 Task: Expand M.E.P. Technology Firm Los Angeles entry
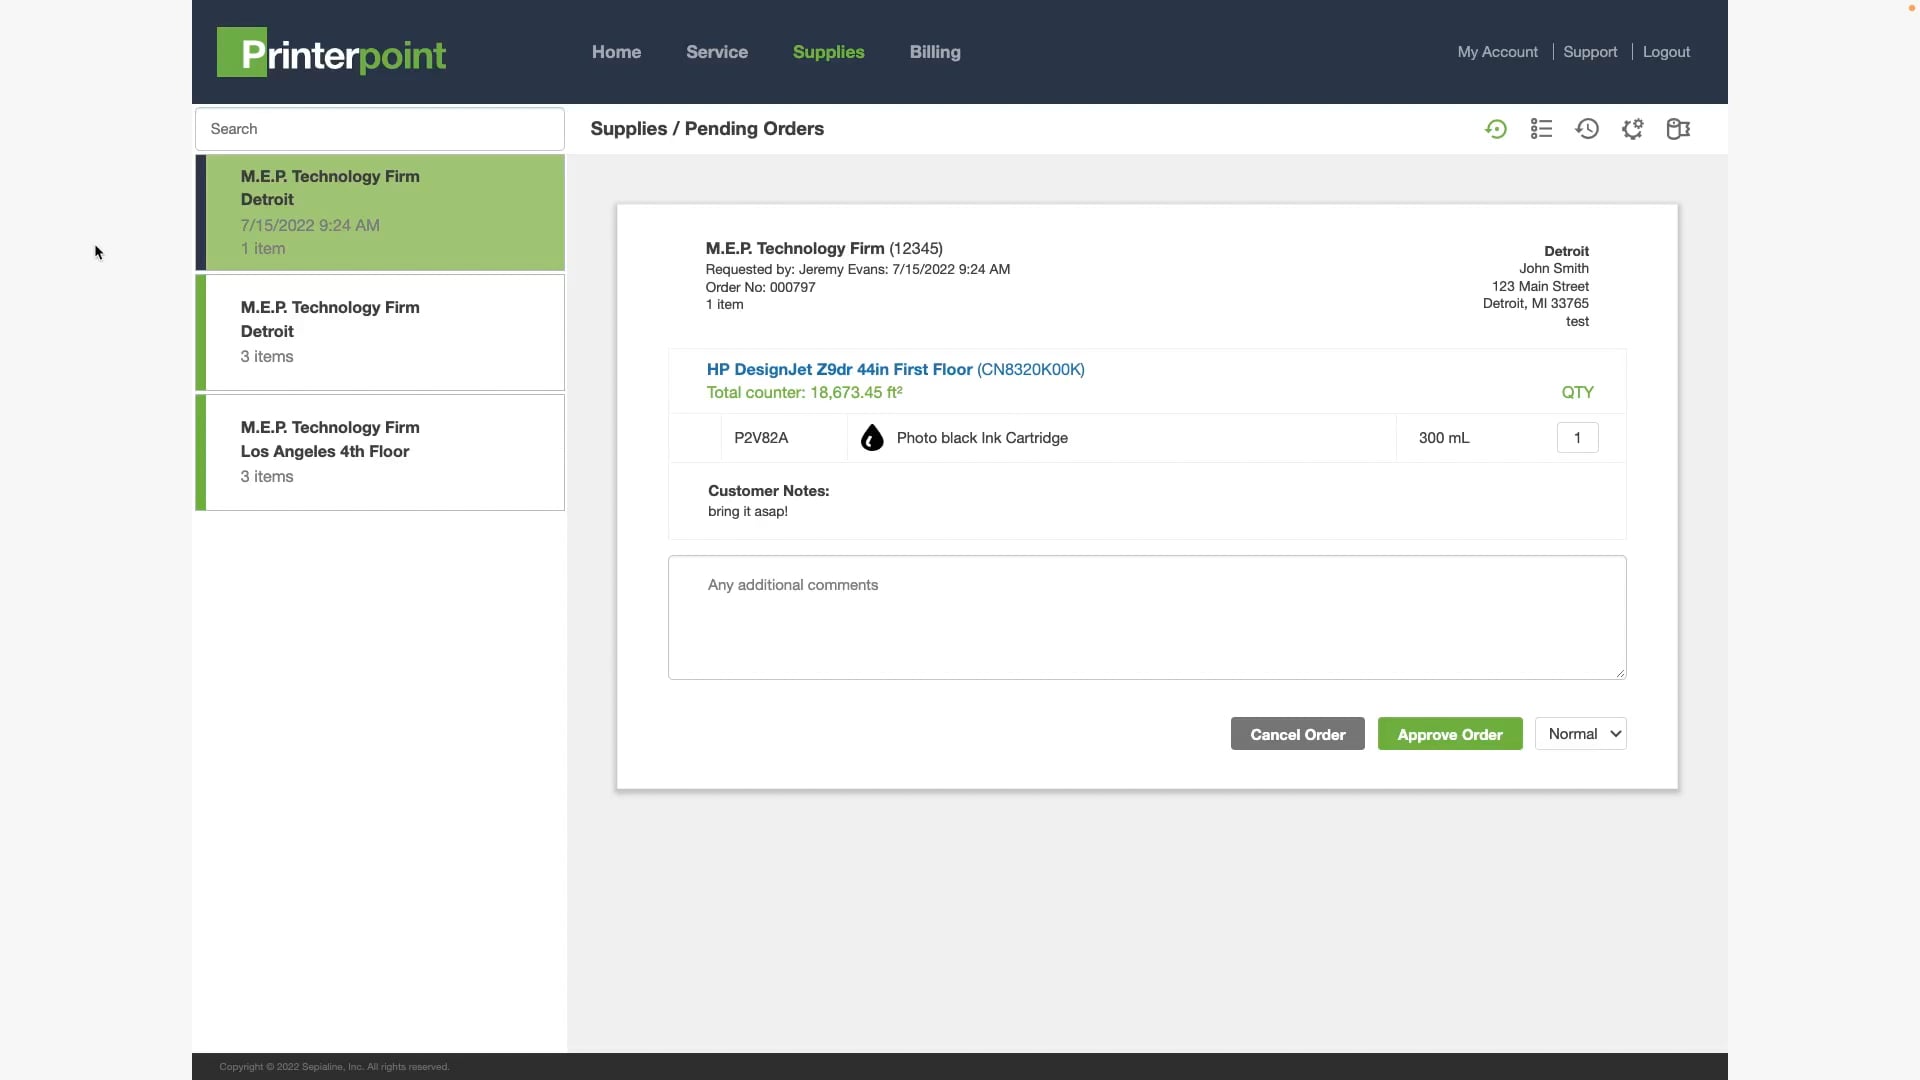click(x=381, y=451)
